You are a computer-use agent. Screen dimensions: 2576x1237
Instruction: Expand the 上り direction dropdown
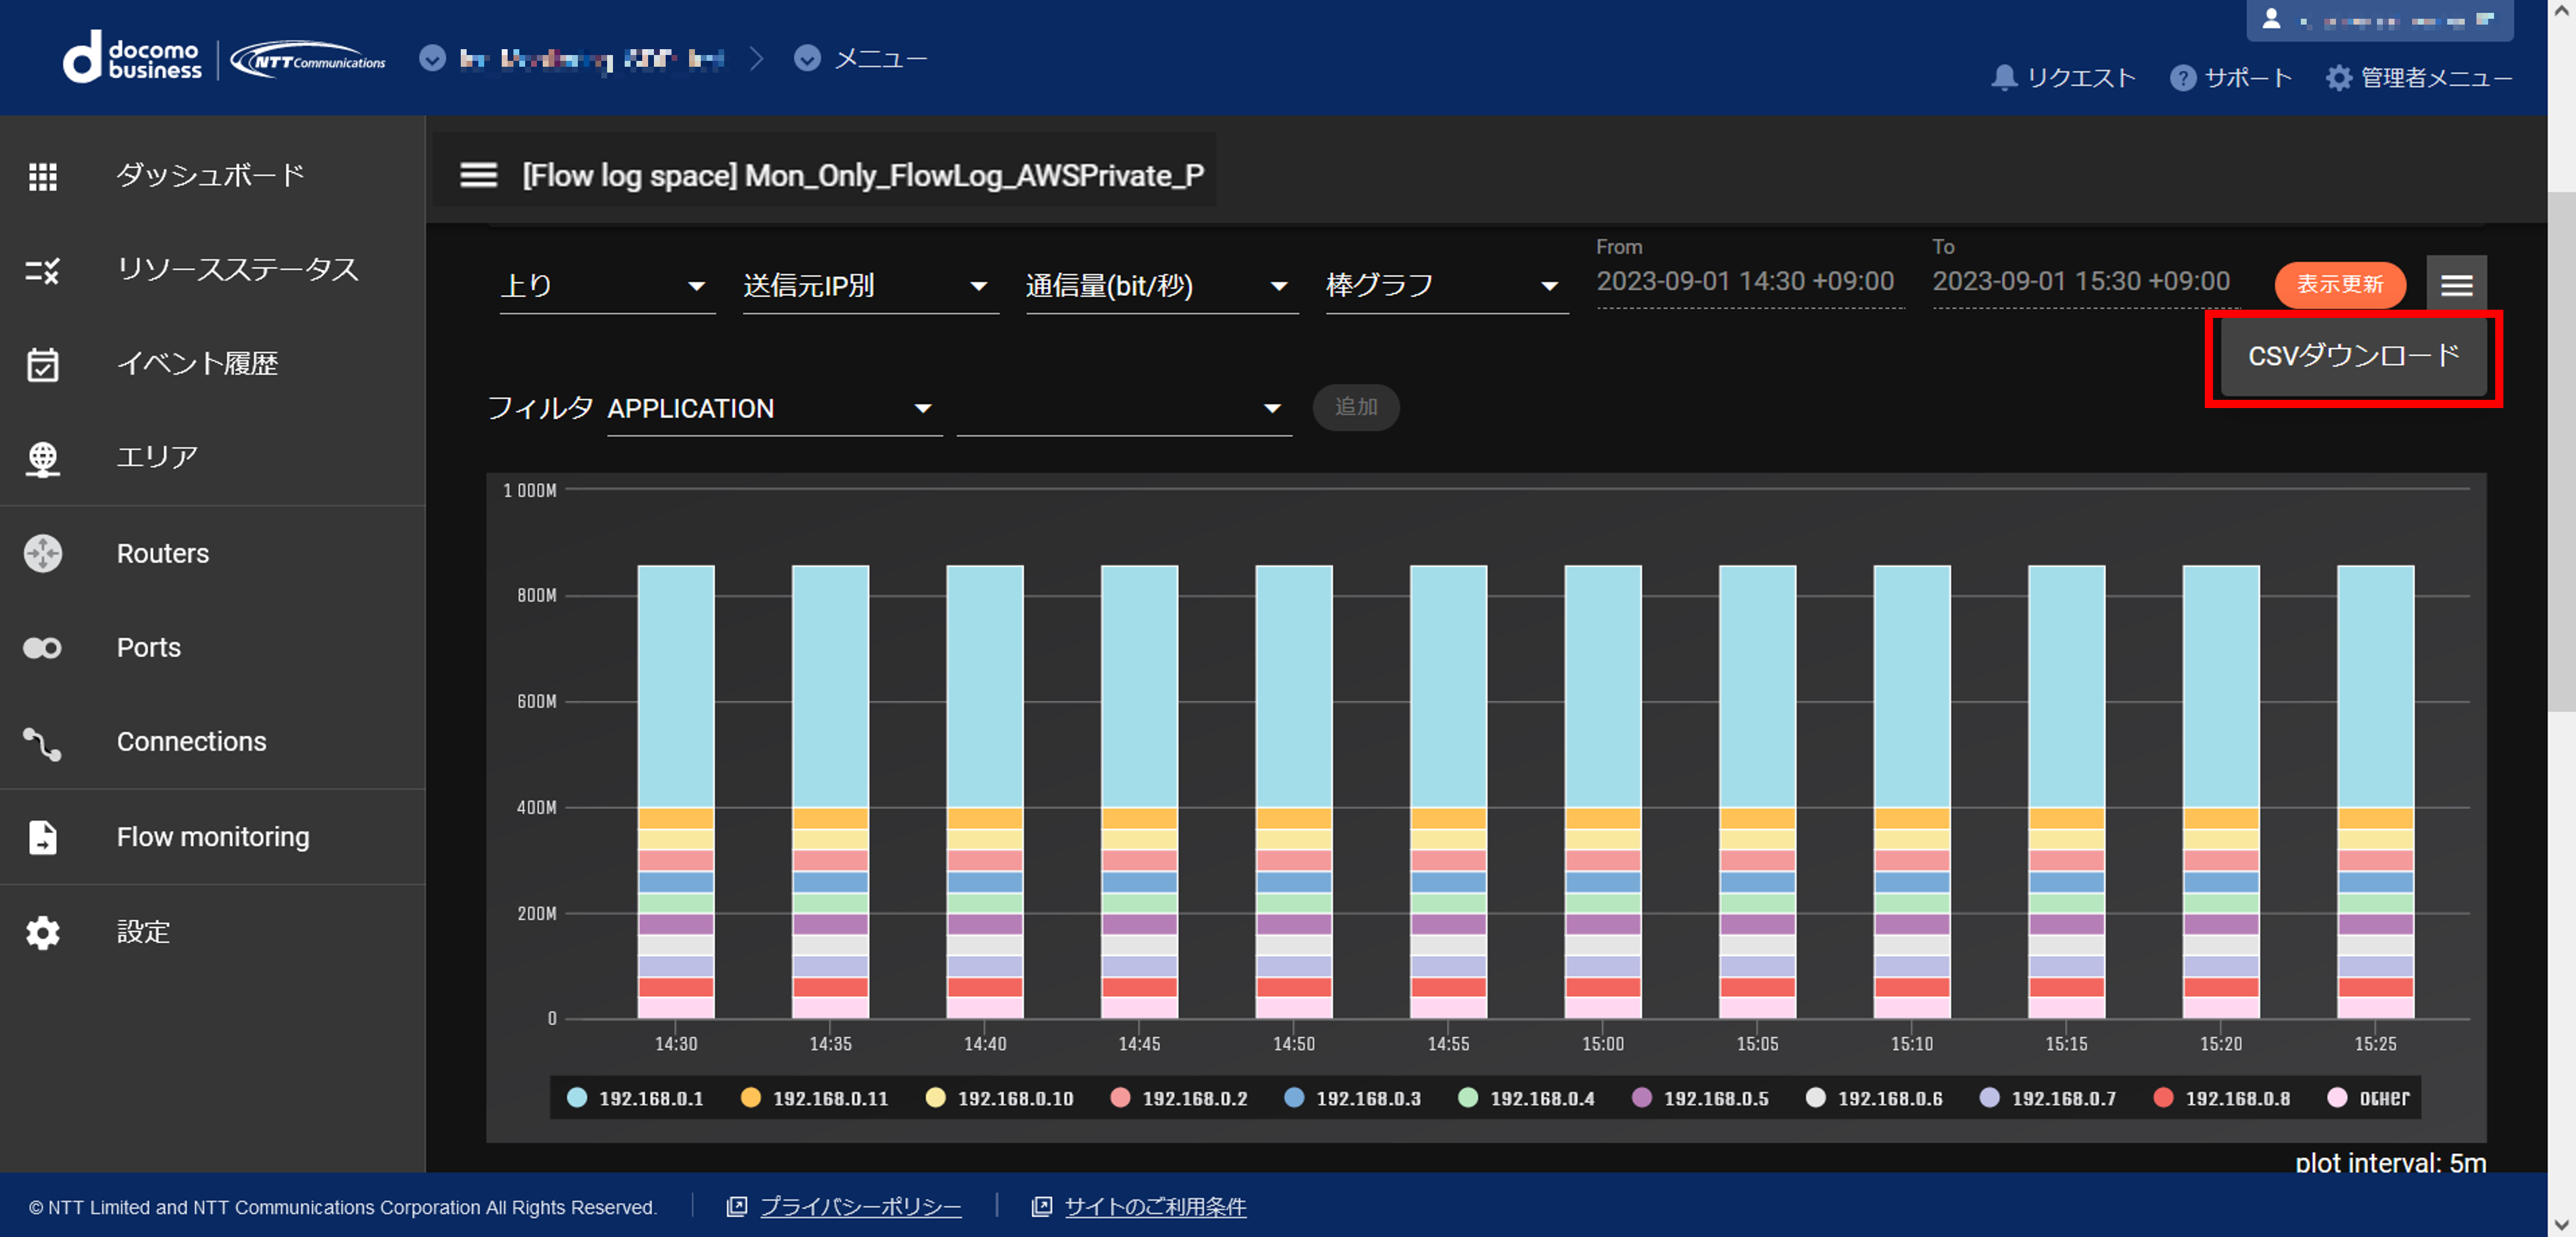607,286
